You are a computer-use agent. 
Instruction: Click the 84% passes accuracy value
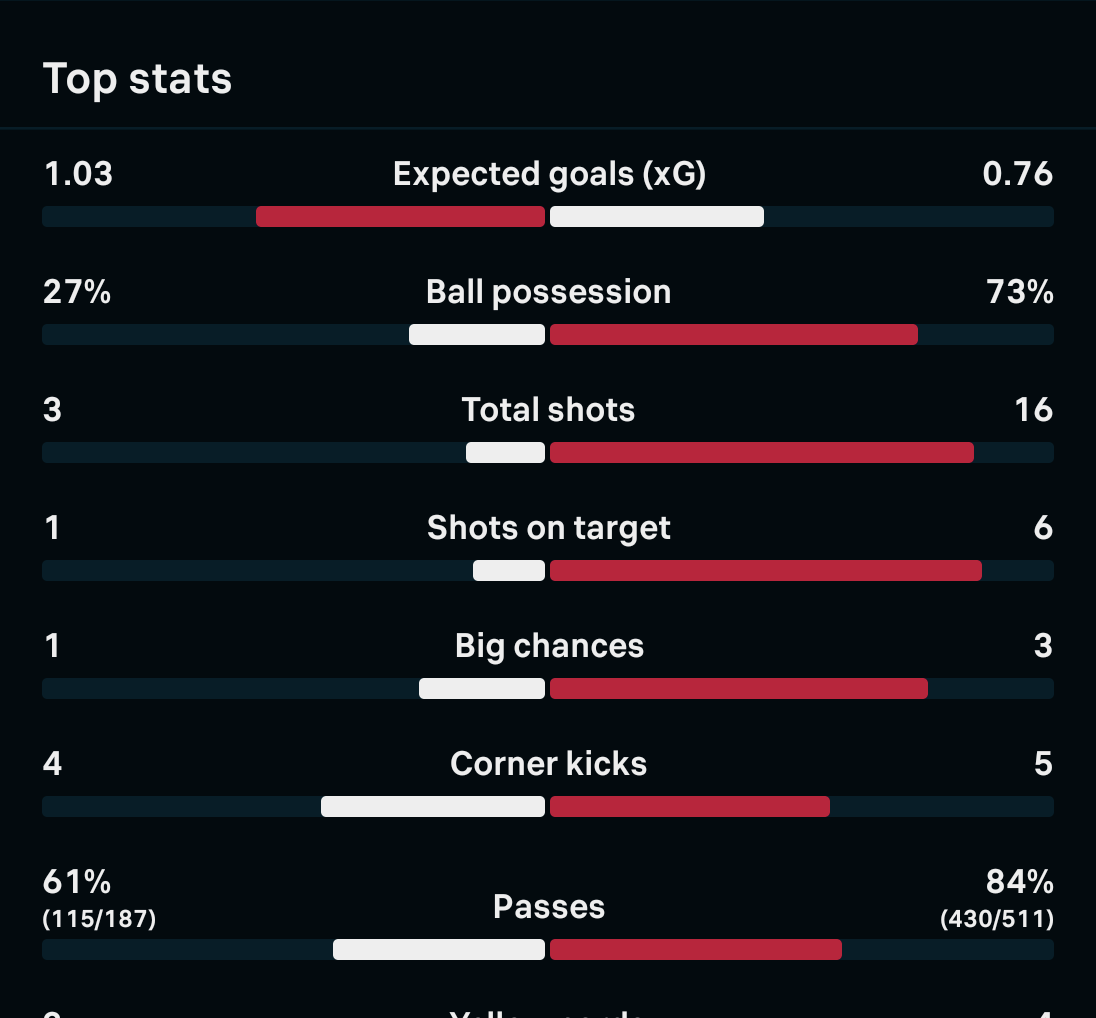(x=1019, y=882)
